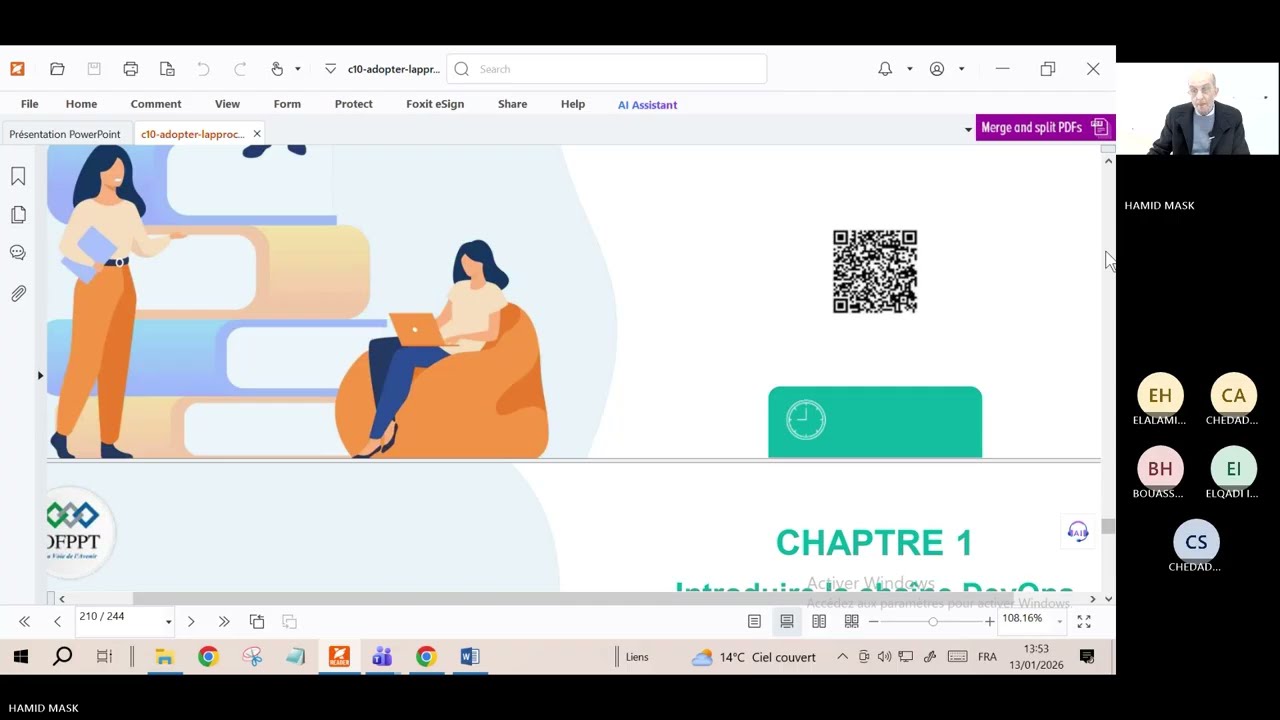Open the AI Assistant tab
Image resolution: width=1280 pixels, height=720 pixels.
647,104
